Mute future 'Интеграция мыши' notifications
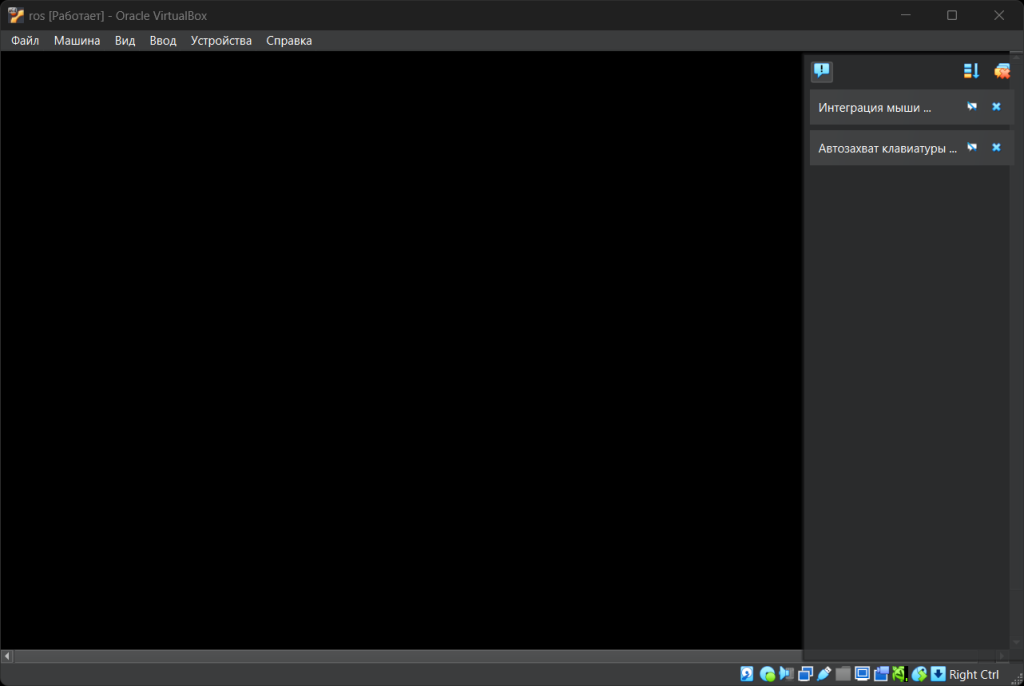 click(x=972, y=106)
